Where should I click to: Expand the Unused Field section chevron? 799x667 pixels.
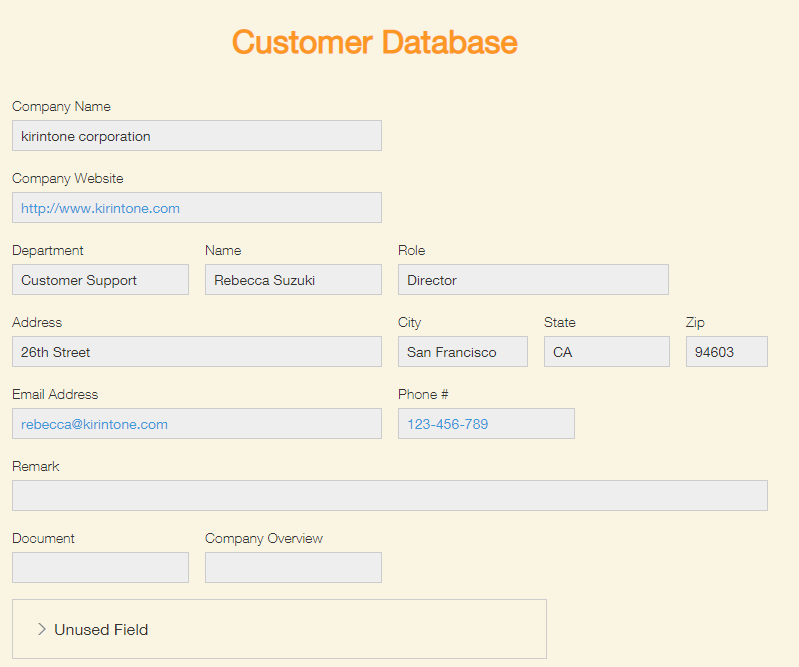[x=42, y=629]
